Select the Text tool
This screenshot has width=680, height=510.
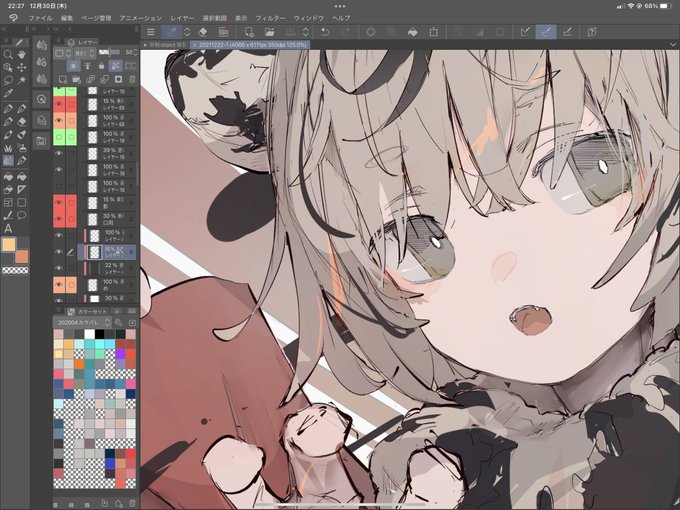coord(8,229)
